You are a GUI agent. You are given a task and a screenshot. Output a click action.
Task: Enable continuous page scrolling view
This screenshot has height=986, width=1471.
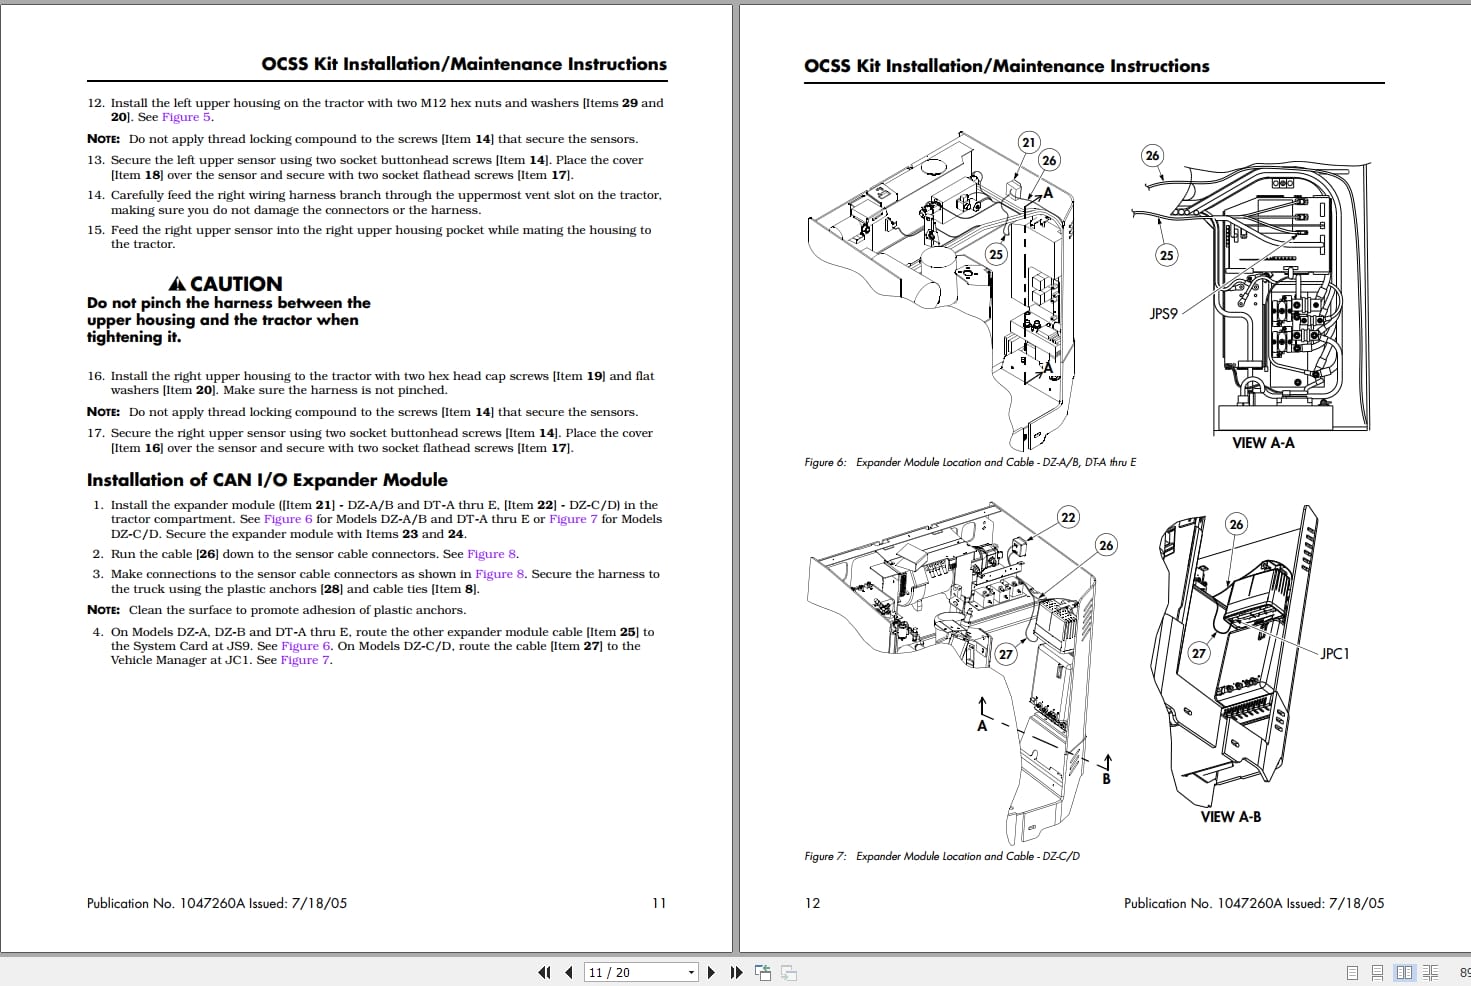(x=1377, y=971)
